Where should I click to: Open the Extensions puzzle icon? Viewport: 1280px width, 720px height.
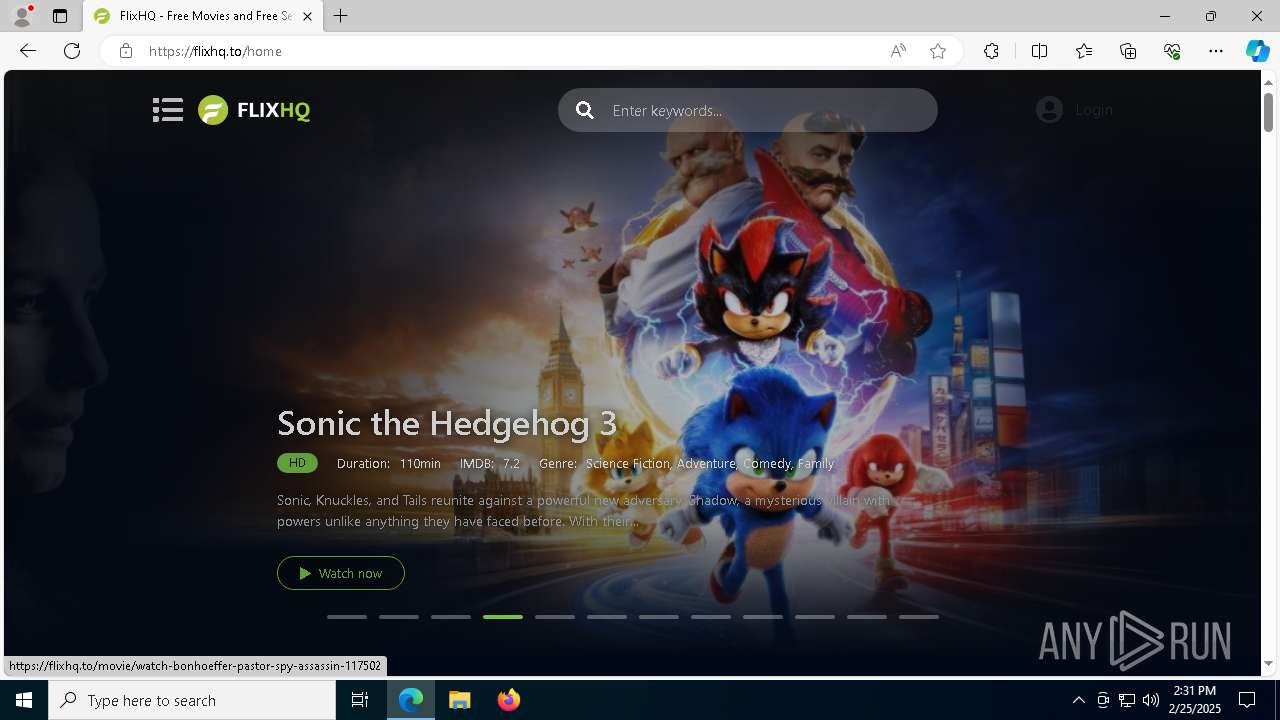(991, 51)
